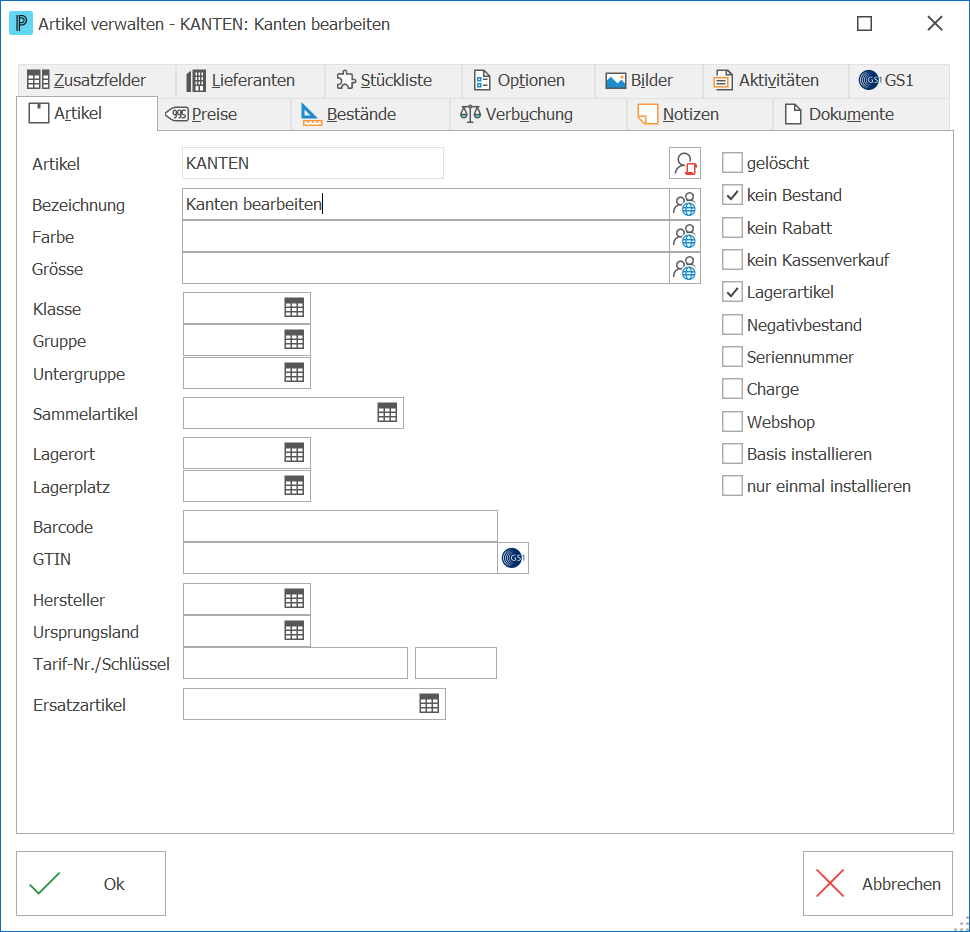Open Ersatzartikel lookup table icon
The width and height of the screenshot is (970, 932).
tap(429, 704)
